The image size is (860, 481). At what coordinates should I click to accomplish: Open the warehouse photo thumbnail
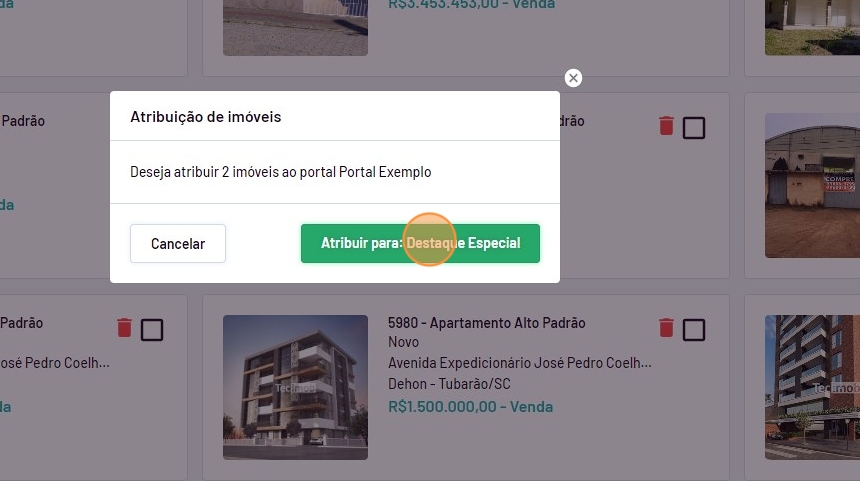click(812, 185)
